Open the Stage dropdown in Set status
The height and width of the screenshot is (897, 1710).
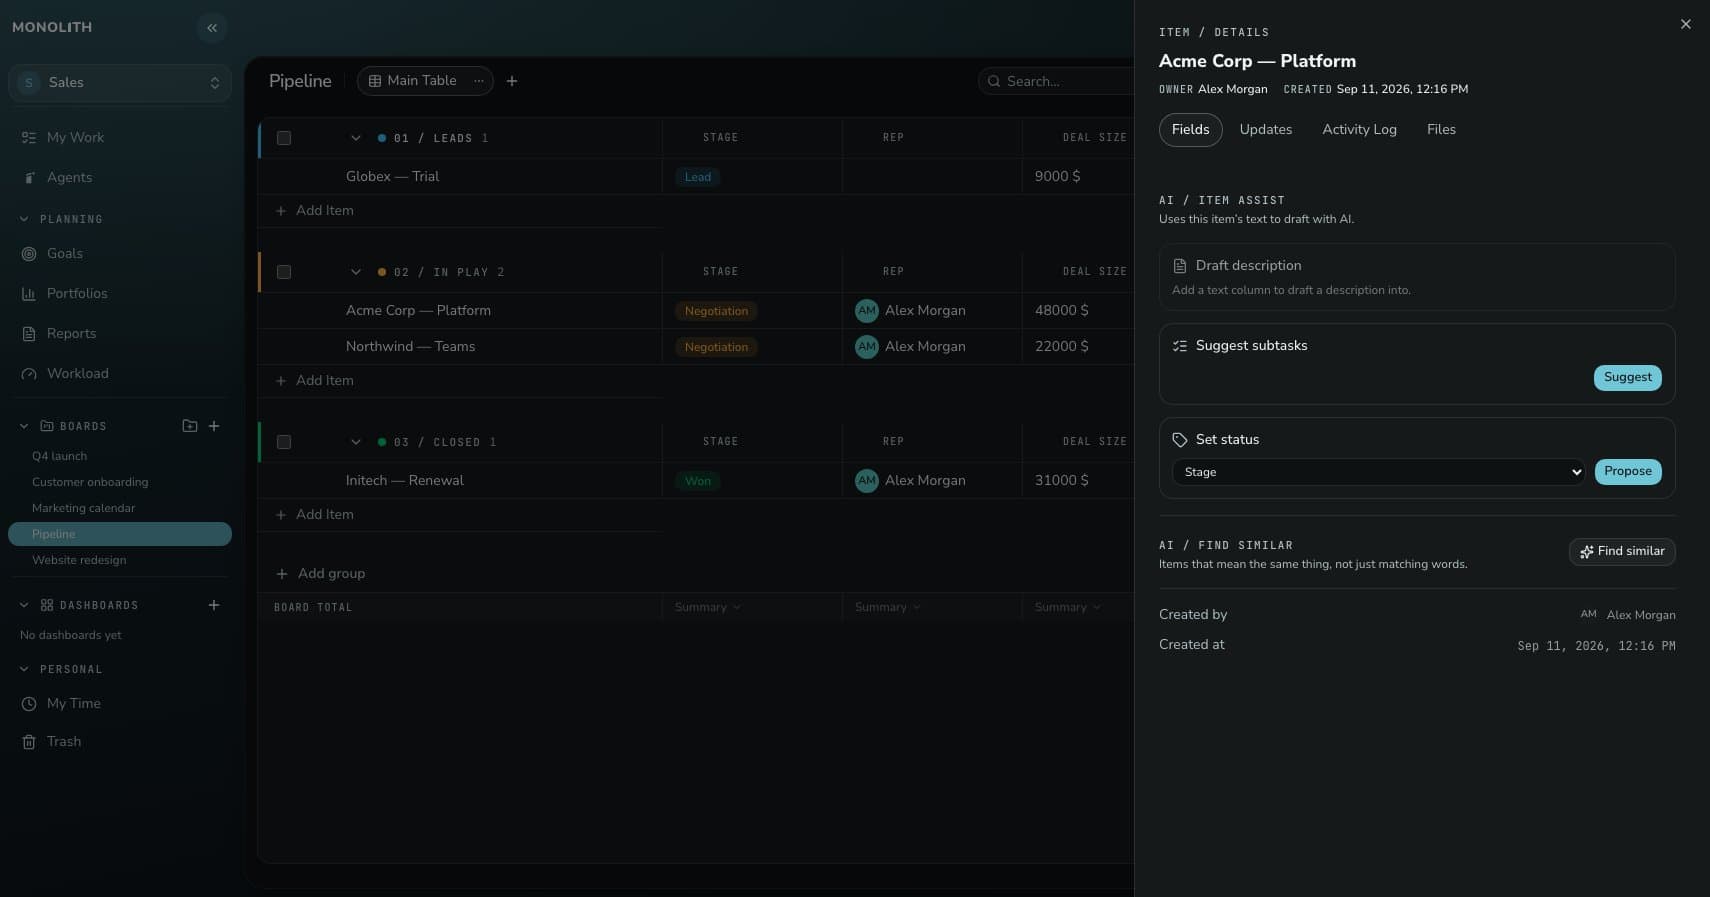point(1378,472)
